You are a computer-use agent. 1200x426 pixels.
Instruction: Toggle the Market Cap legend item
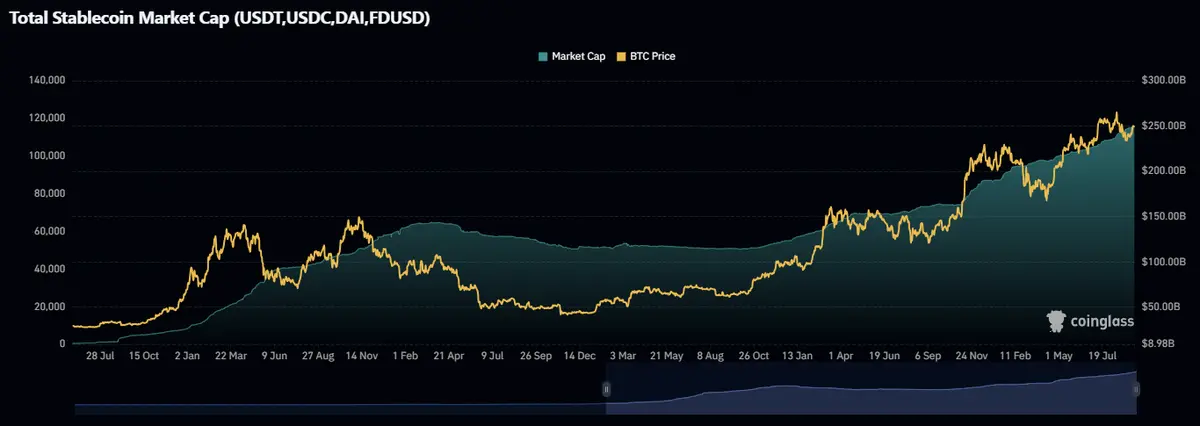point(571,57)
